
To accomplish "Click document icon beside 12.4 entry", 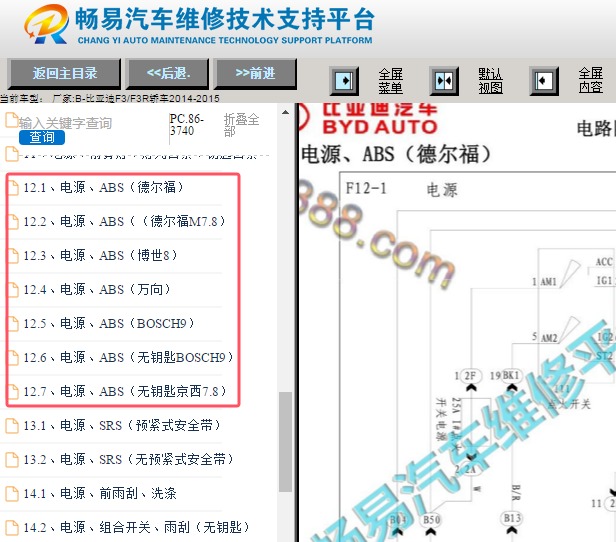I will click(x=13, y=290).
